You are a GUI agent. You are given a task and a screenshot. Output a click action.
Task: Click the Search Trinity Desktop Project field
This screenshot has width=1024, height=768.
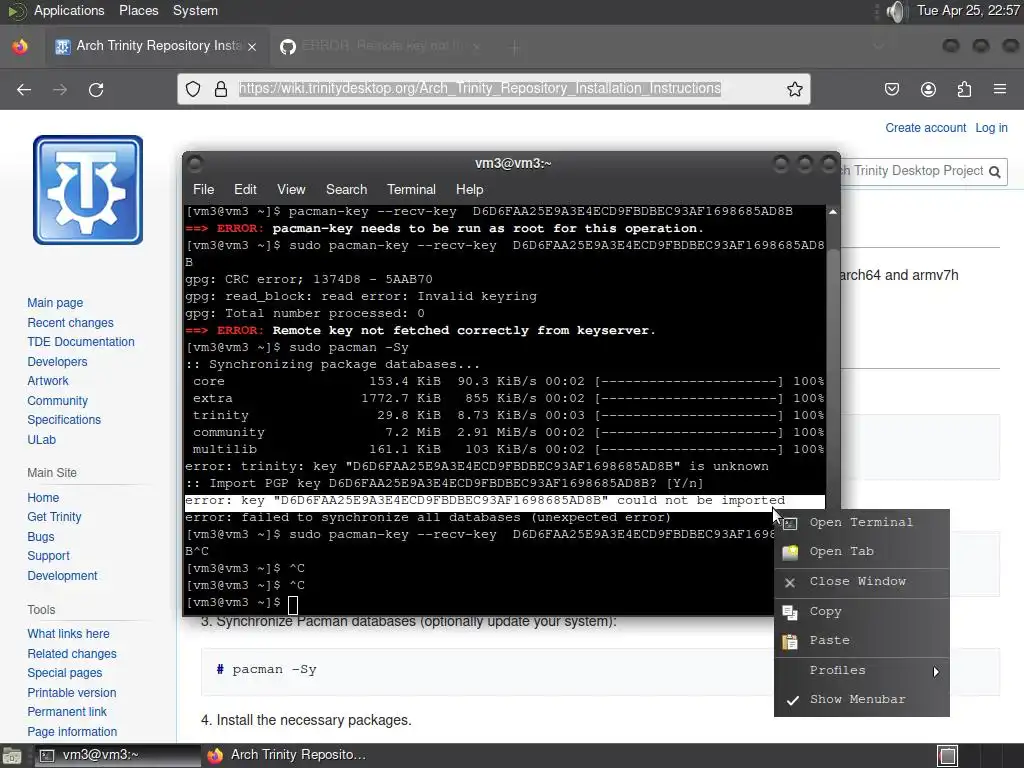tap(914, 171)
